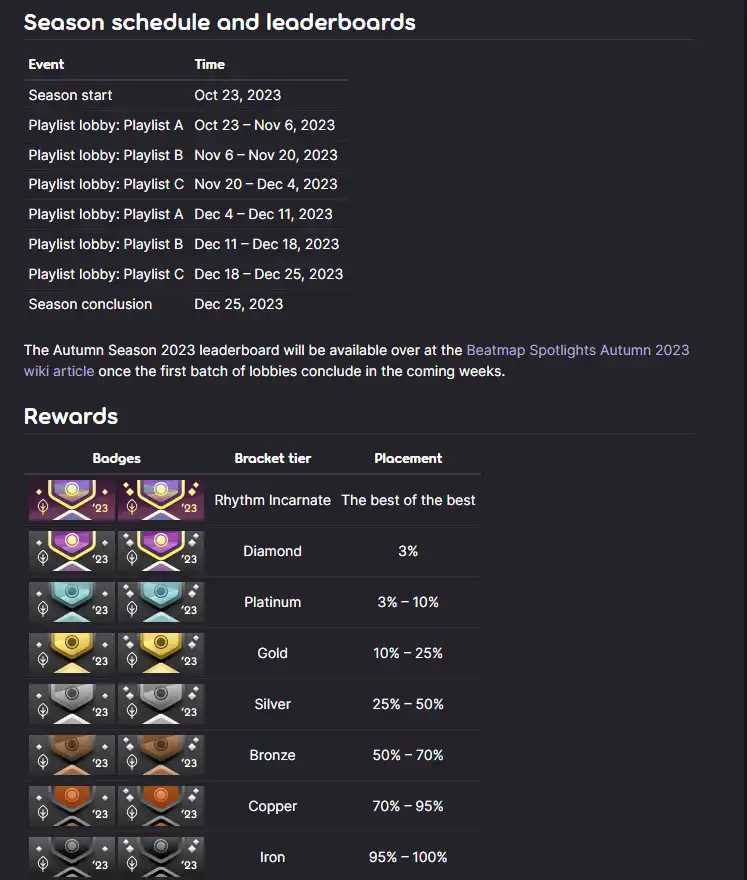
Task: Select the 'Rhythm Incarnate' tier name
Action: click(273, 500)
